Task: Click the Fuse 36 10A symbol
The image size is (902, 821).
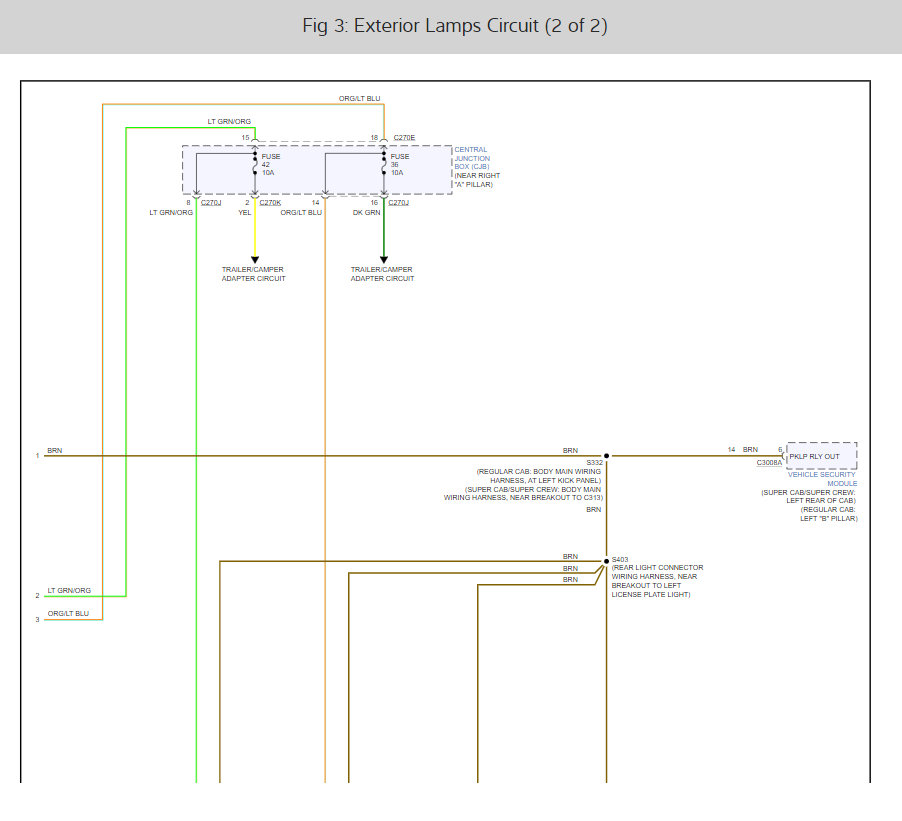Action: [384, 164]
